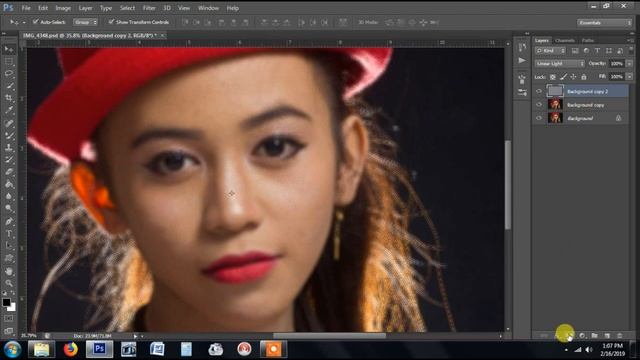Open the Filter menu

tap(149, 8)
